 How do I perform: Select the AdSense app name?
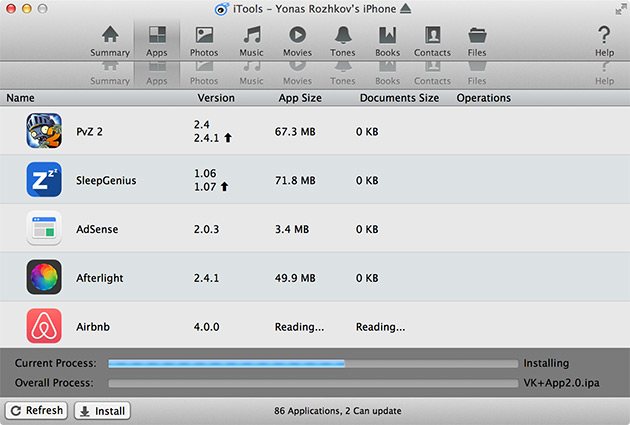pyautogui.click(x=97, y=229)
